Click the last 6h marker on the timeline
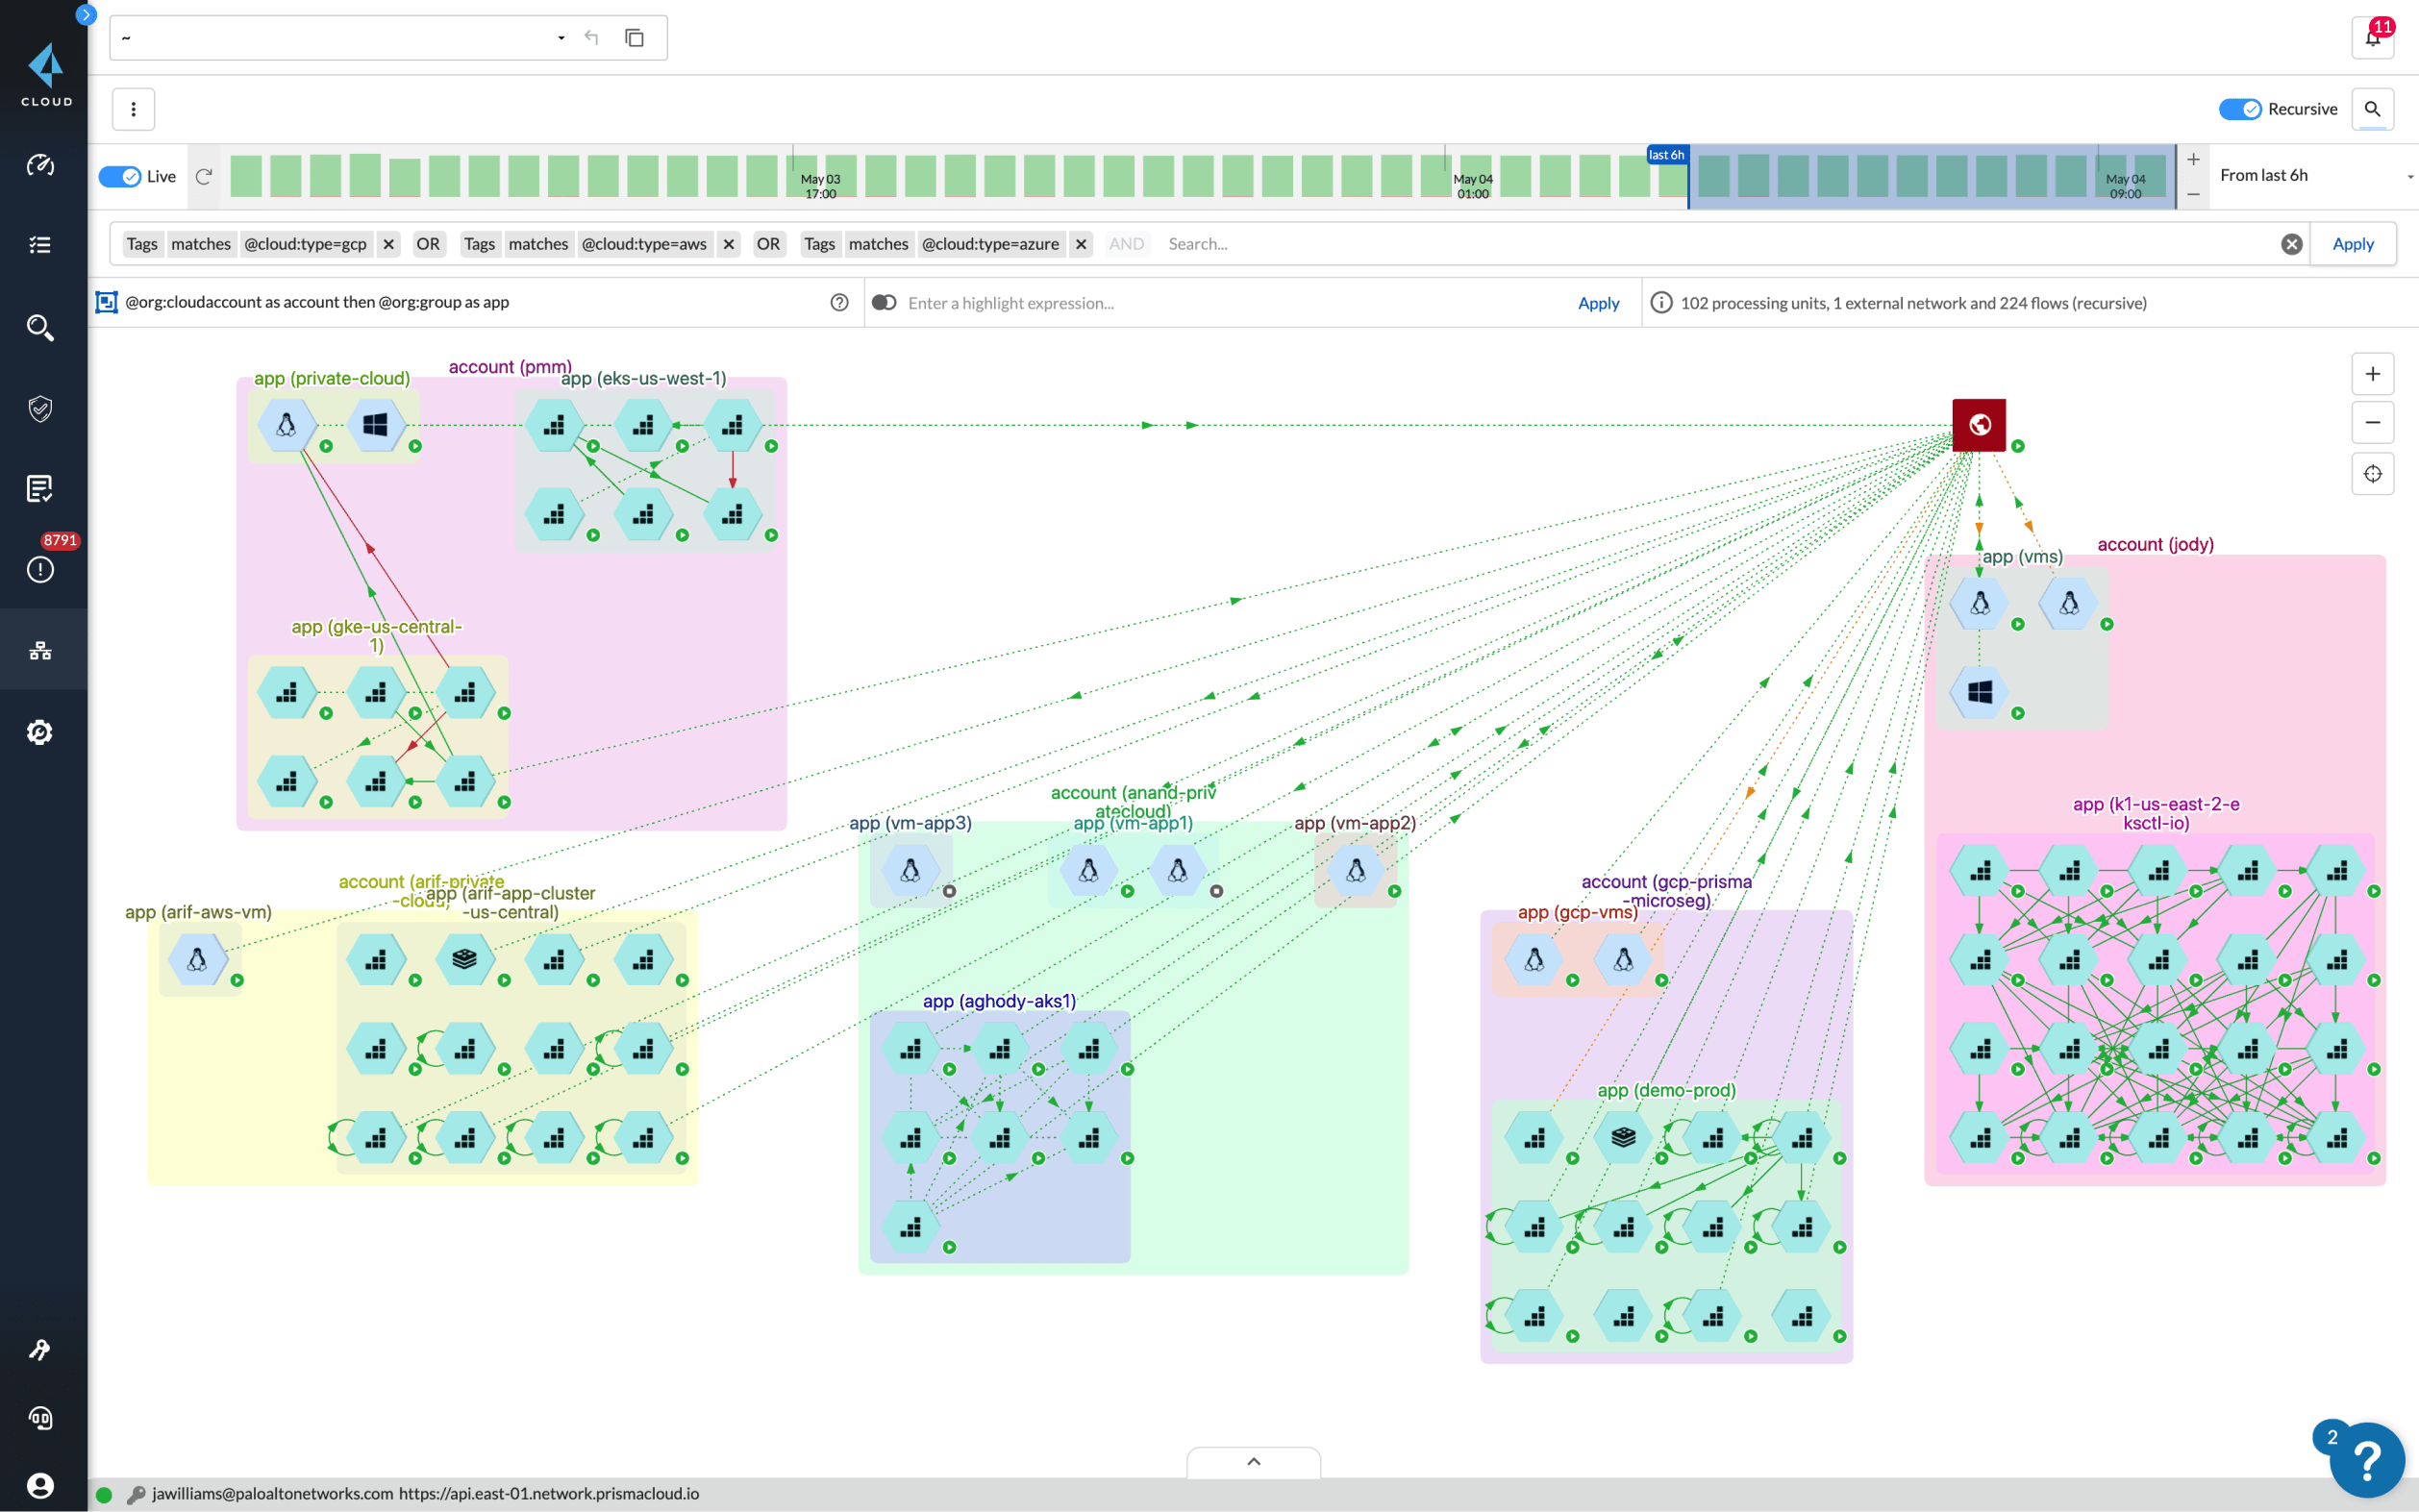The height and width of the screenshot is (1512, 2419). [x=1667, y=154]
